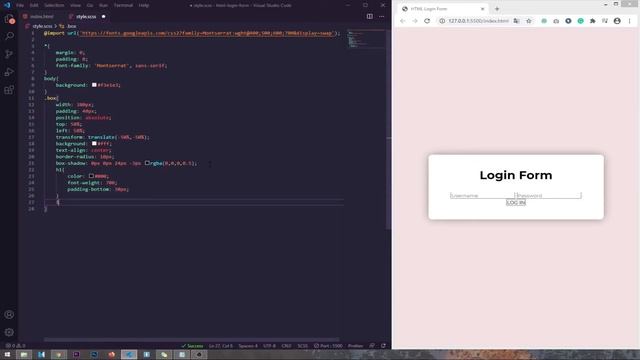
Task: Click the Port 5500 Live Server button
Action: 328,346
